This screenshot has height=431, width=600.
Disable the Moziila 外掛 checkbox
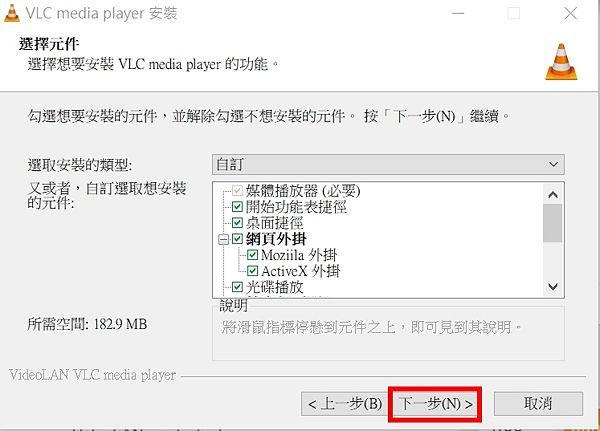pos(252,255)
